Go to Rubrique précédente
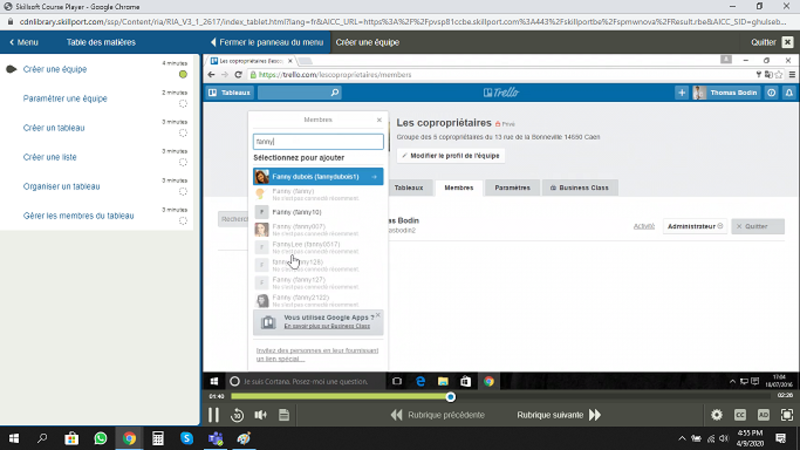The height and width of the screenshot is (450, 800). [438, 415]
